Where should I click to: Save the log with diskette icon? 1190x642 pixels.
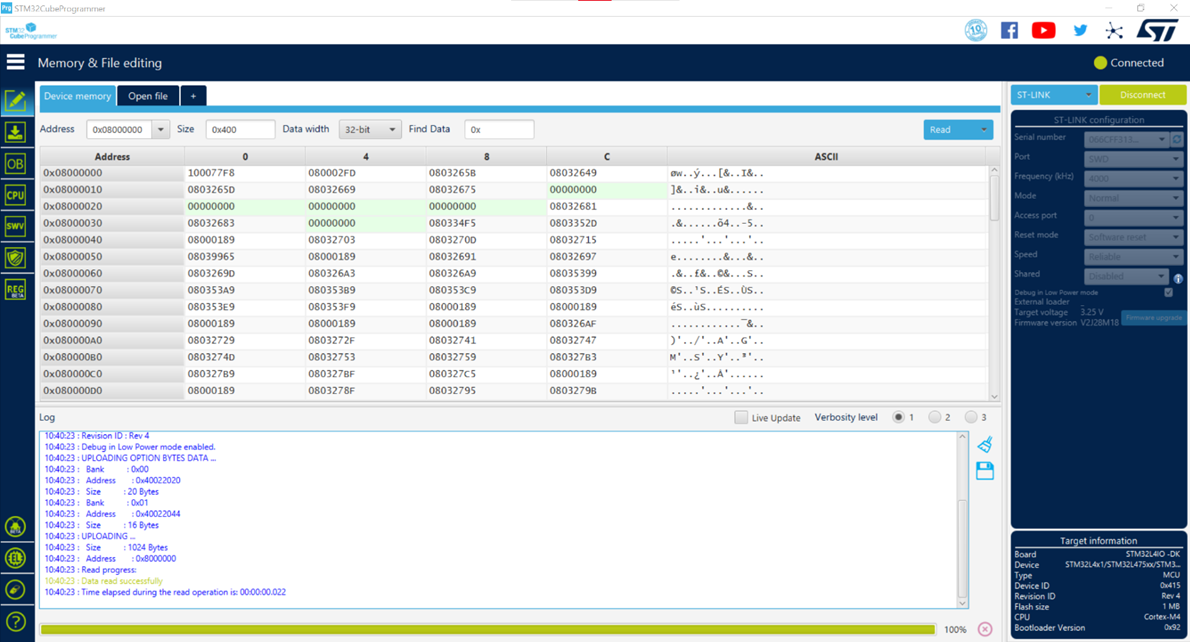985,471
